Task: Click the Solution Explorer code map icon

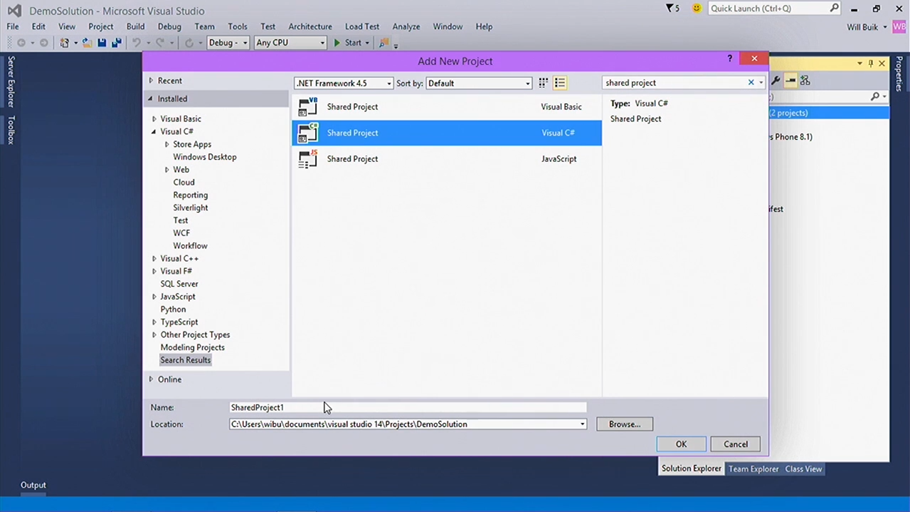Action: [x=805, y=81]
